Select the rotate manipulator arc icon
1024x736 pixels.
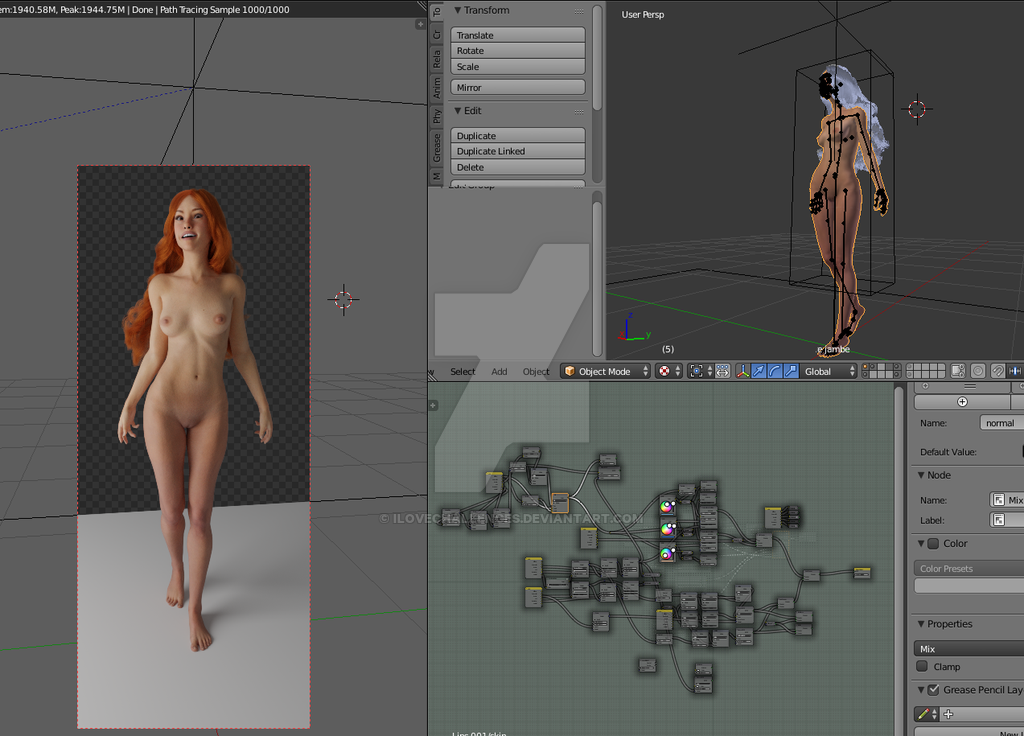pos(774,371)
